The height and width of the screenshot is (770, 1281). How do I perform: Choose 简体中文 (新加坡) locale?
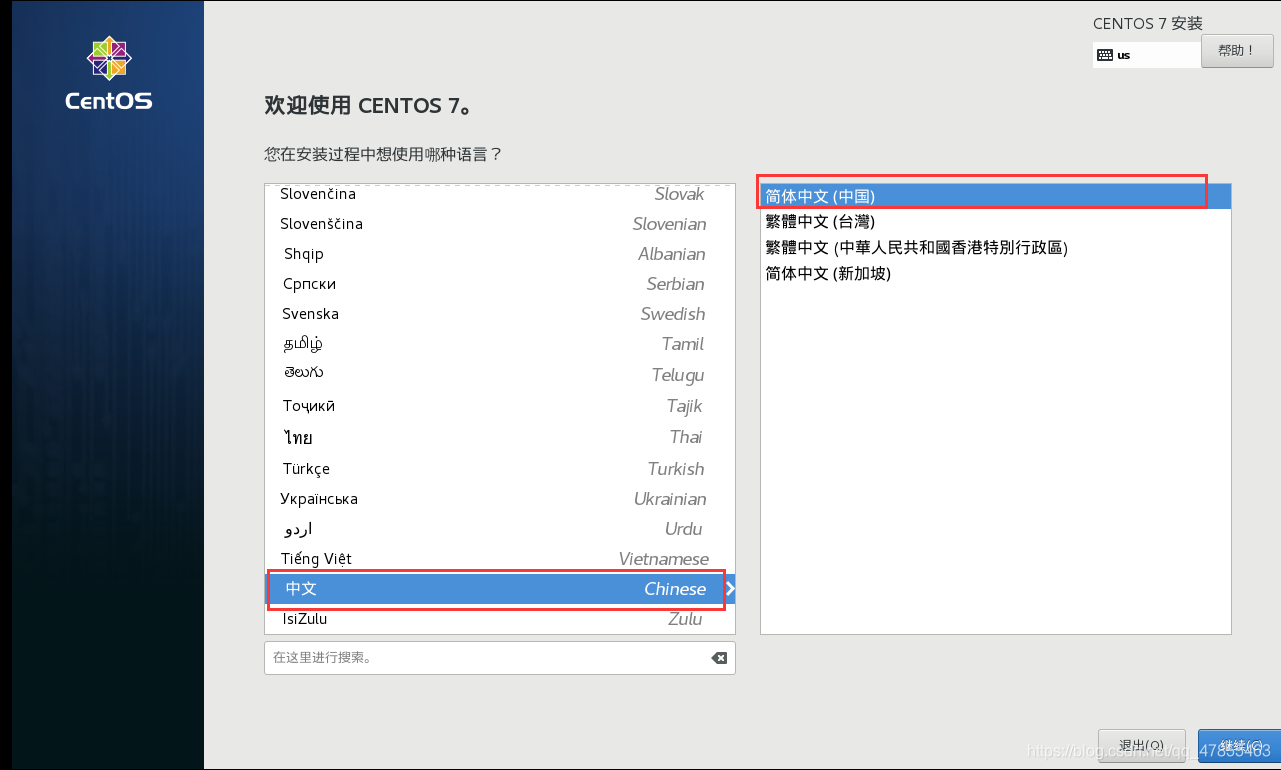996,274
